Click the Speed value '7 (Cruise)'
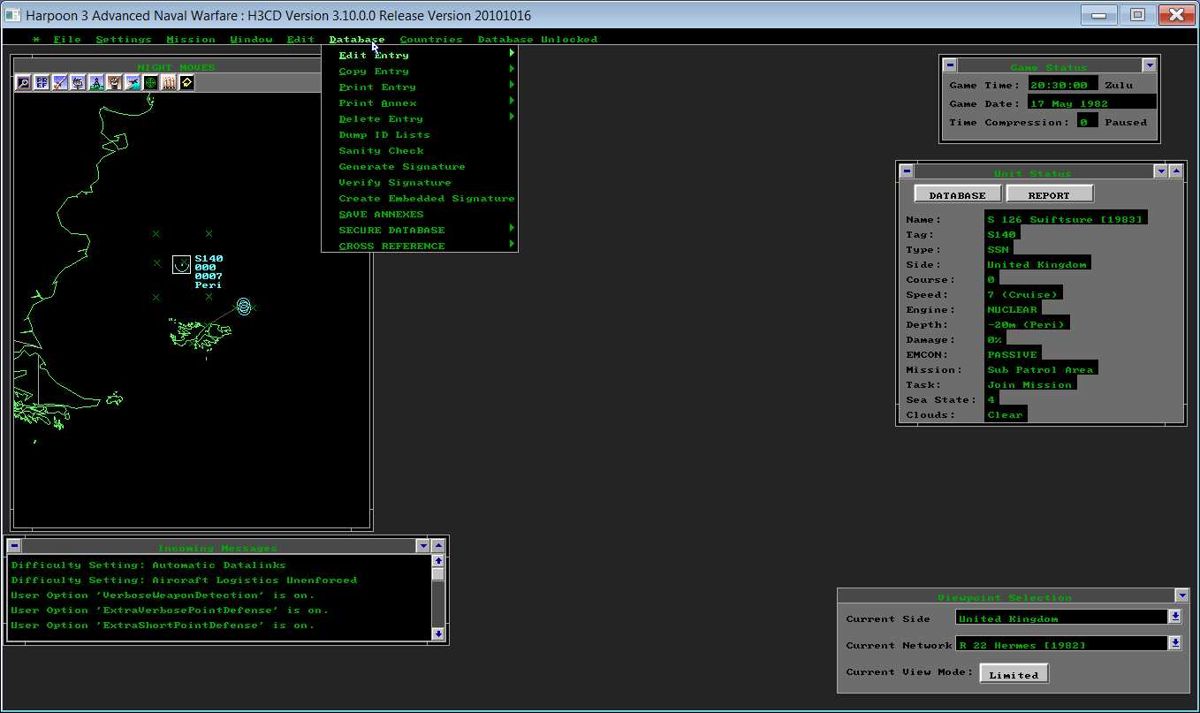 click(1023, 294)
